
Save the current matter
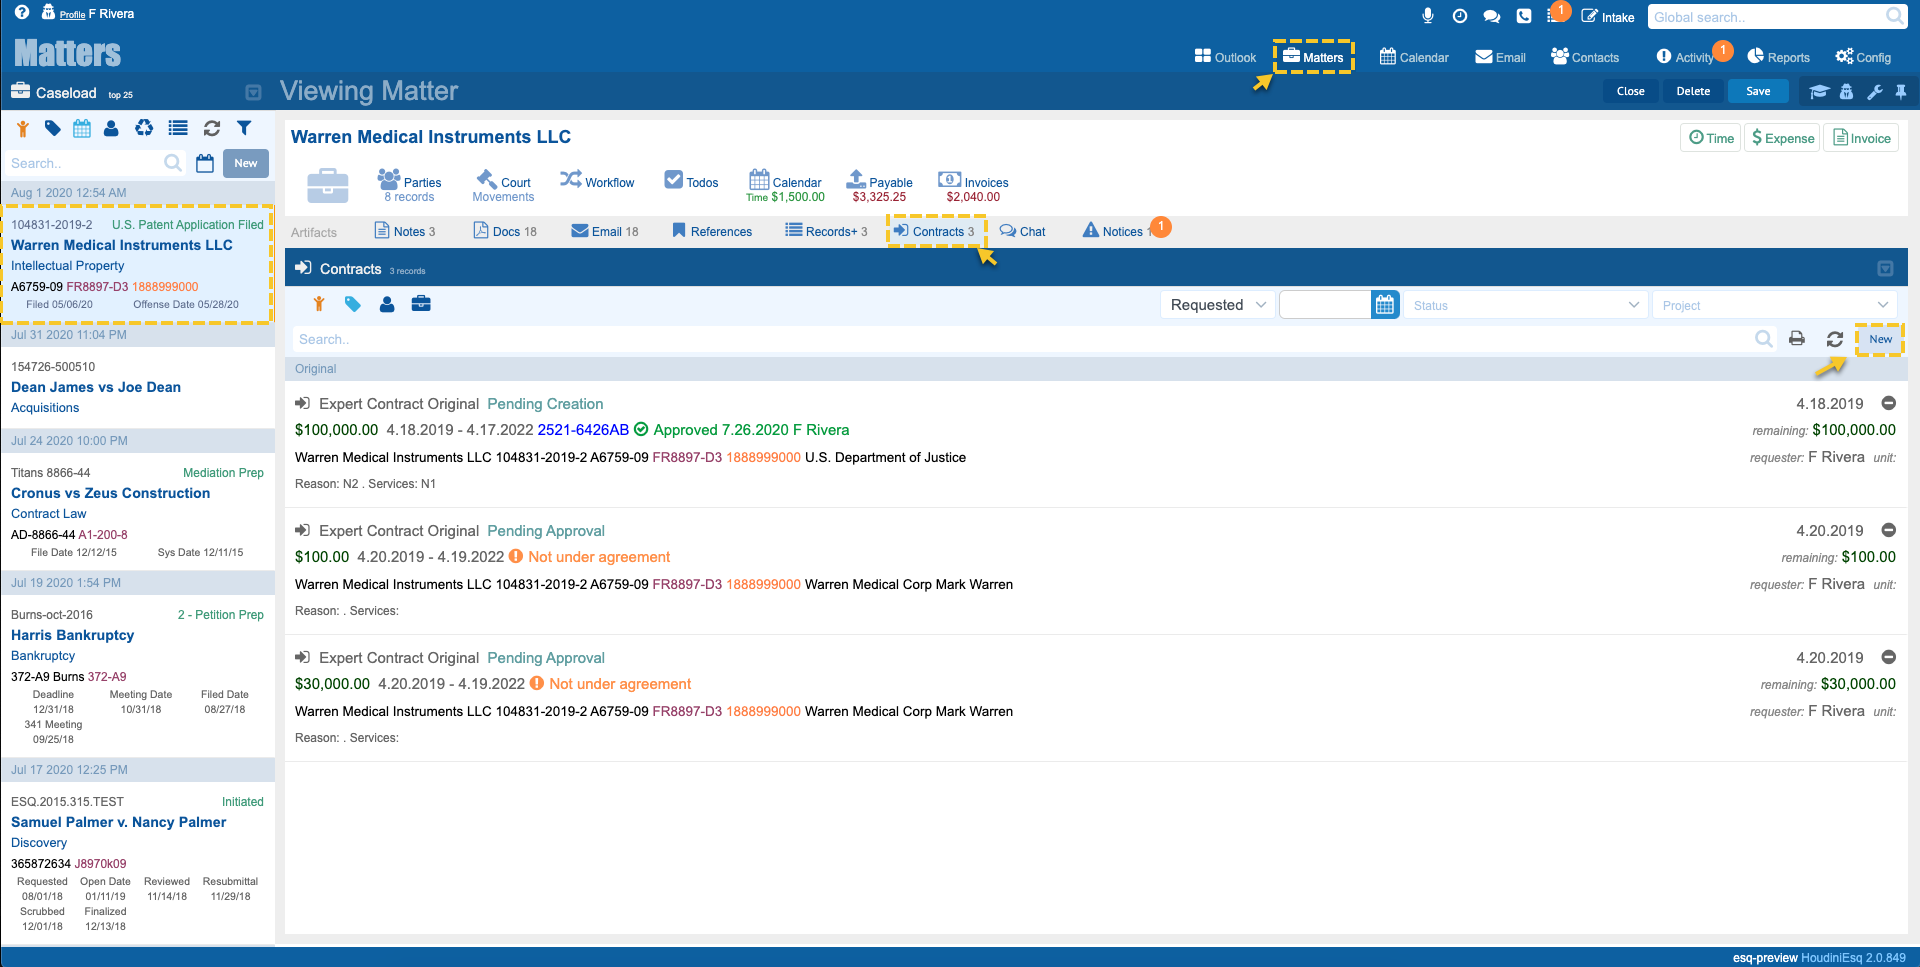(x=1758, y=91)
